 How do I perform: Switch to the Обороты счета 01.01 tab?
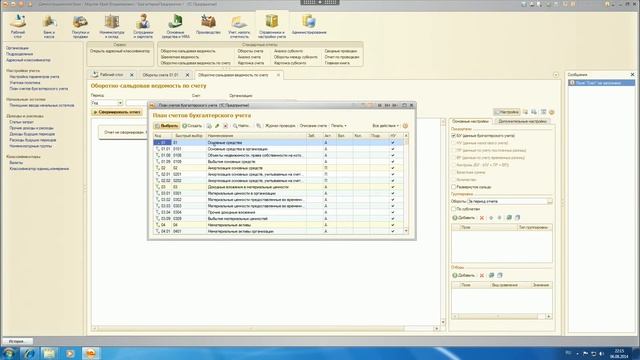pyautogui.click(x=160, y=75)
